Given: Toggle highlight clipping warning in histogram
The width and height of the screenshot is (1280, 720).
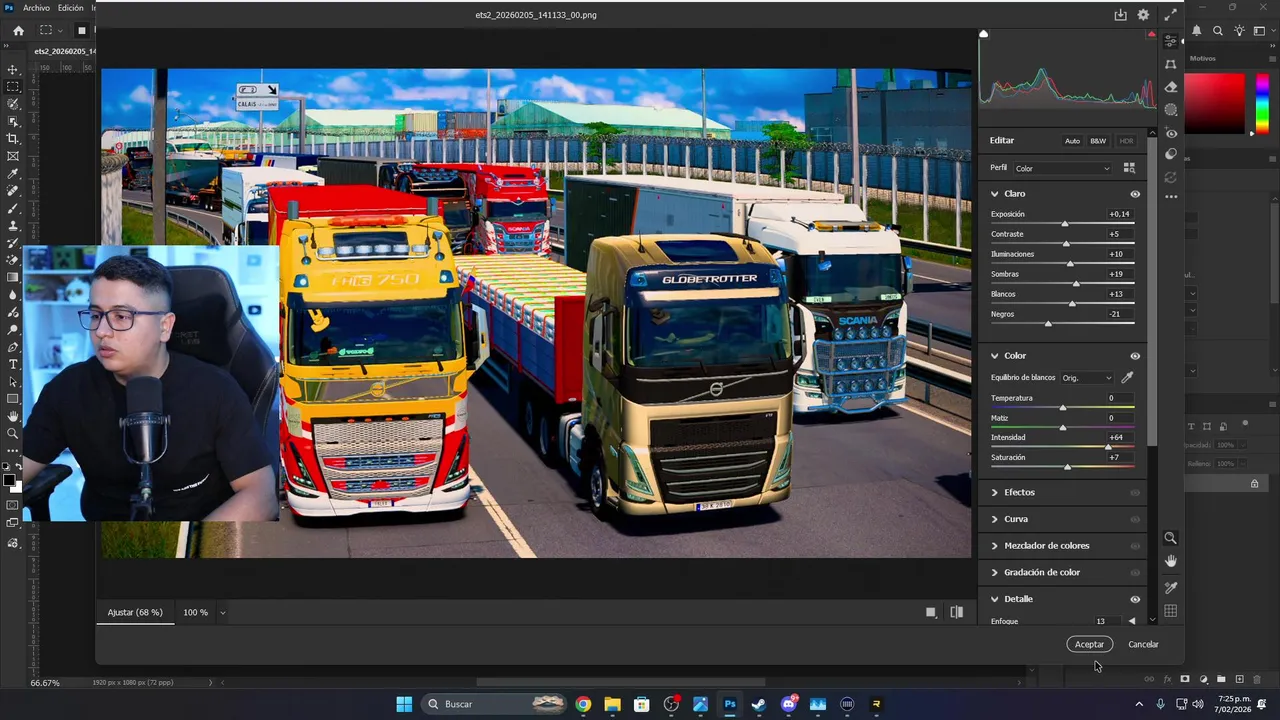Looking at the screenshot, I should tap(1152, 34).
